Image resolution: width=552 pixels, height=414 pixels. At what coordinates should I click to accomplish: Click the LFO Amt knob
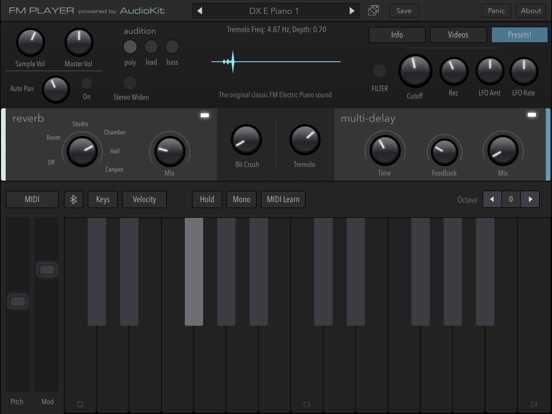pos(490,71)
